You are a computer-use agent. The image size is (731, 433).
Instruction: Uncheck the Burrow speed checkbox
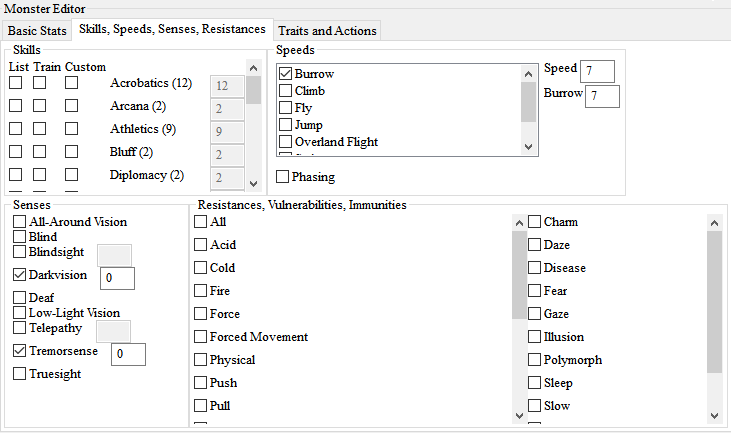pyautogui.click(x=286, y=74)
